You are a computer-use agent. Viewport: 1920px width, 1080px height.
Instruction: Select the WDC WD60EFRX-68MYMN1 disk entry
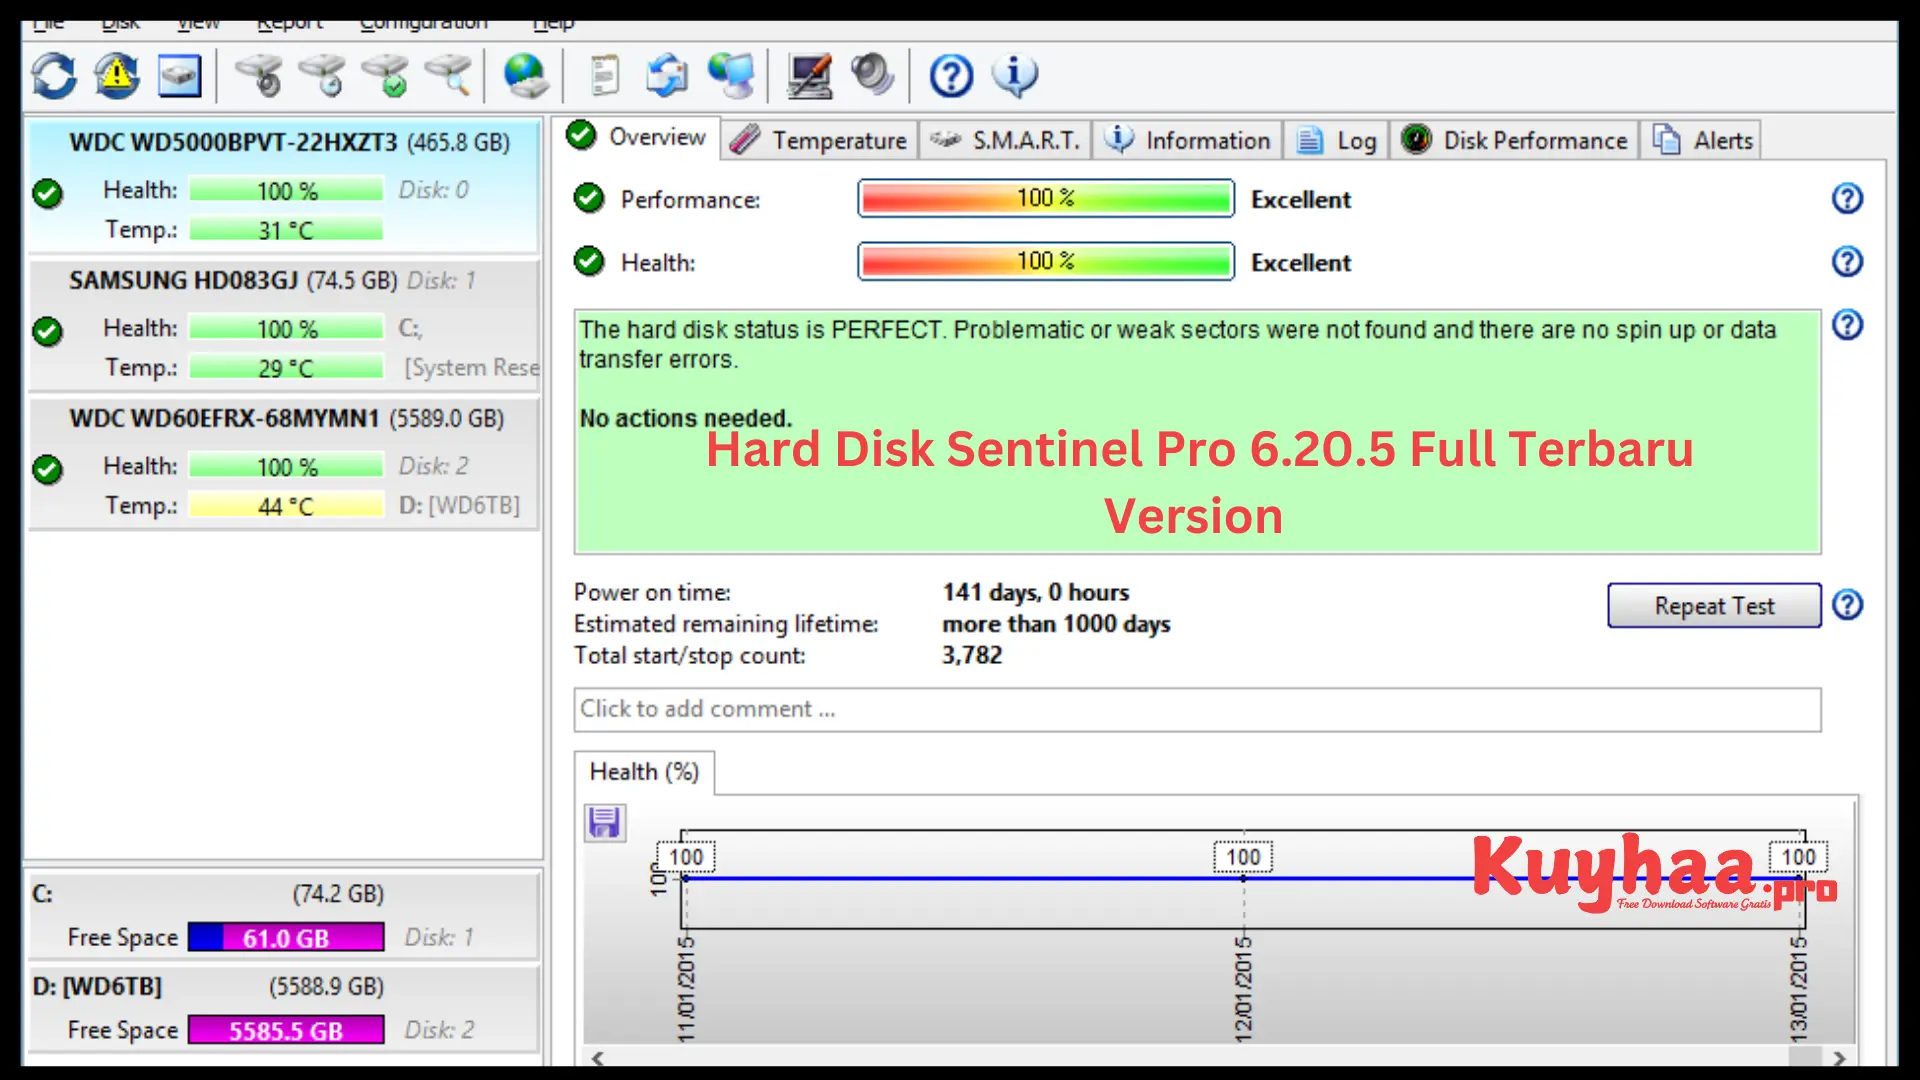pos(284,463)
